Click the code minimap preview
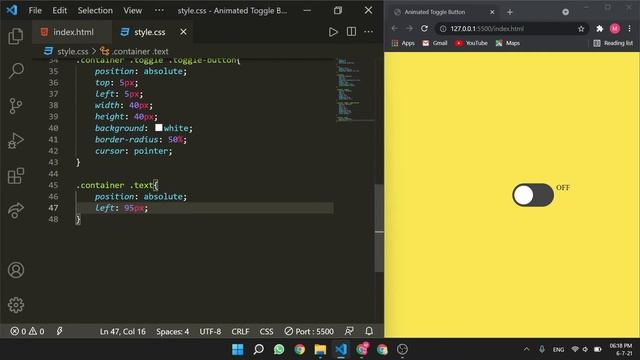This screenshot has width=640, height=360. point(354,90)
